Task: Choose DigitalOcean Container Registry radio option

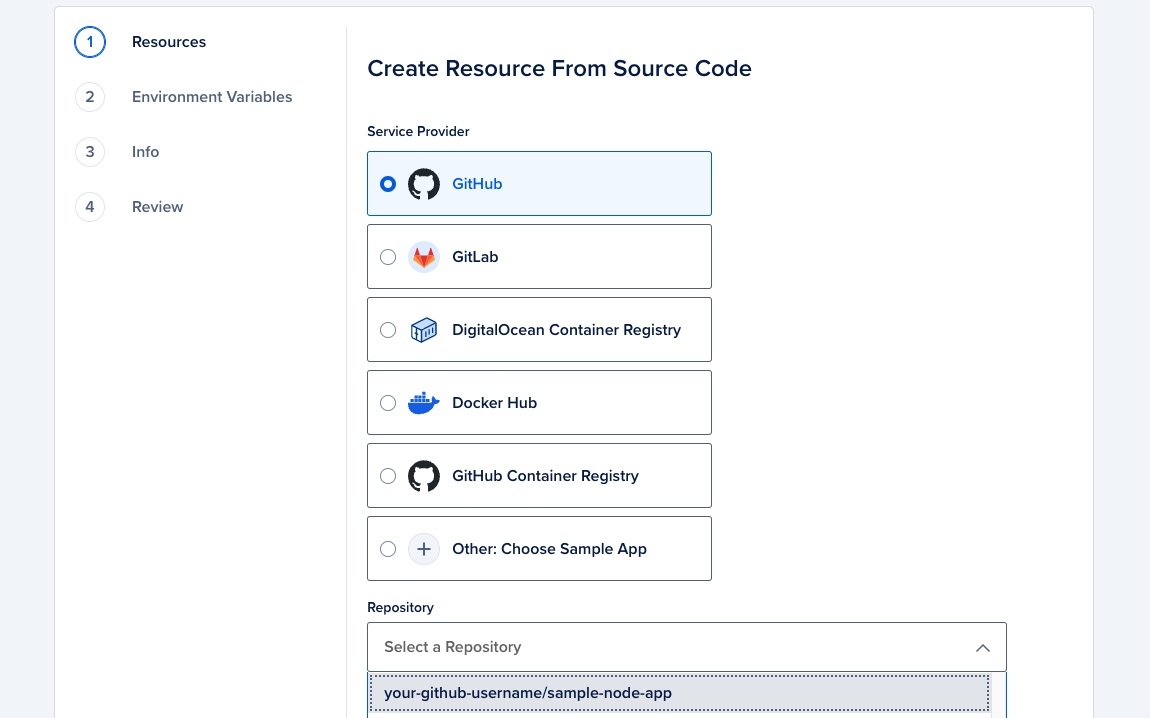Action: pos(388,330)
